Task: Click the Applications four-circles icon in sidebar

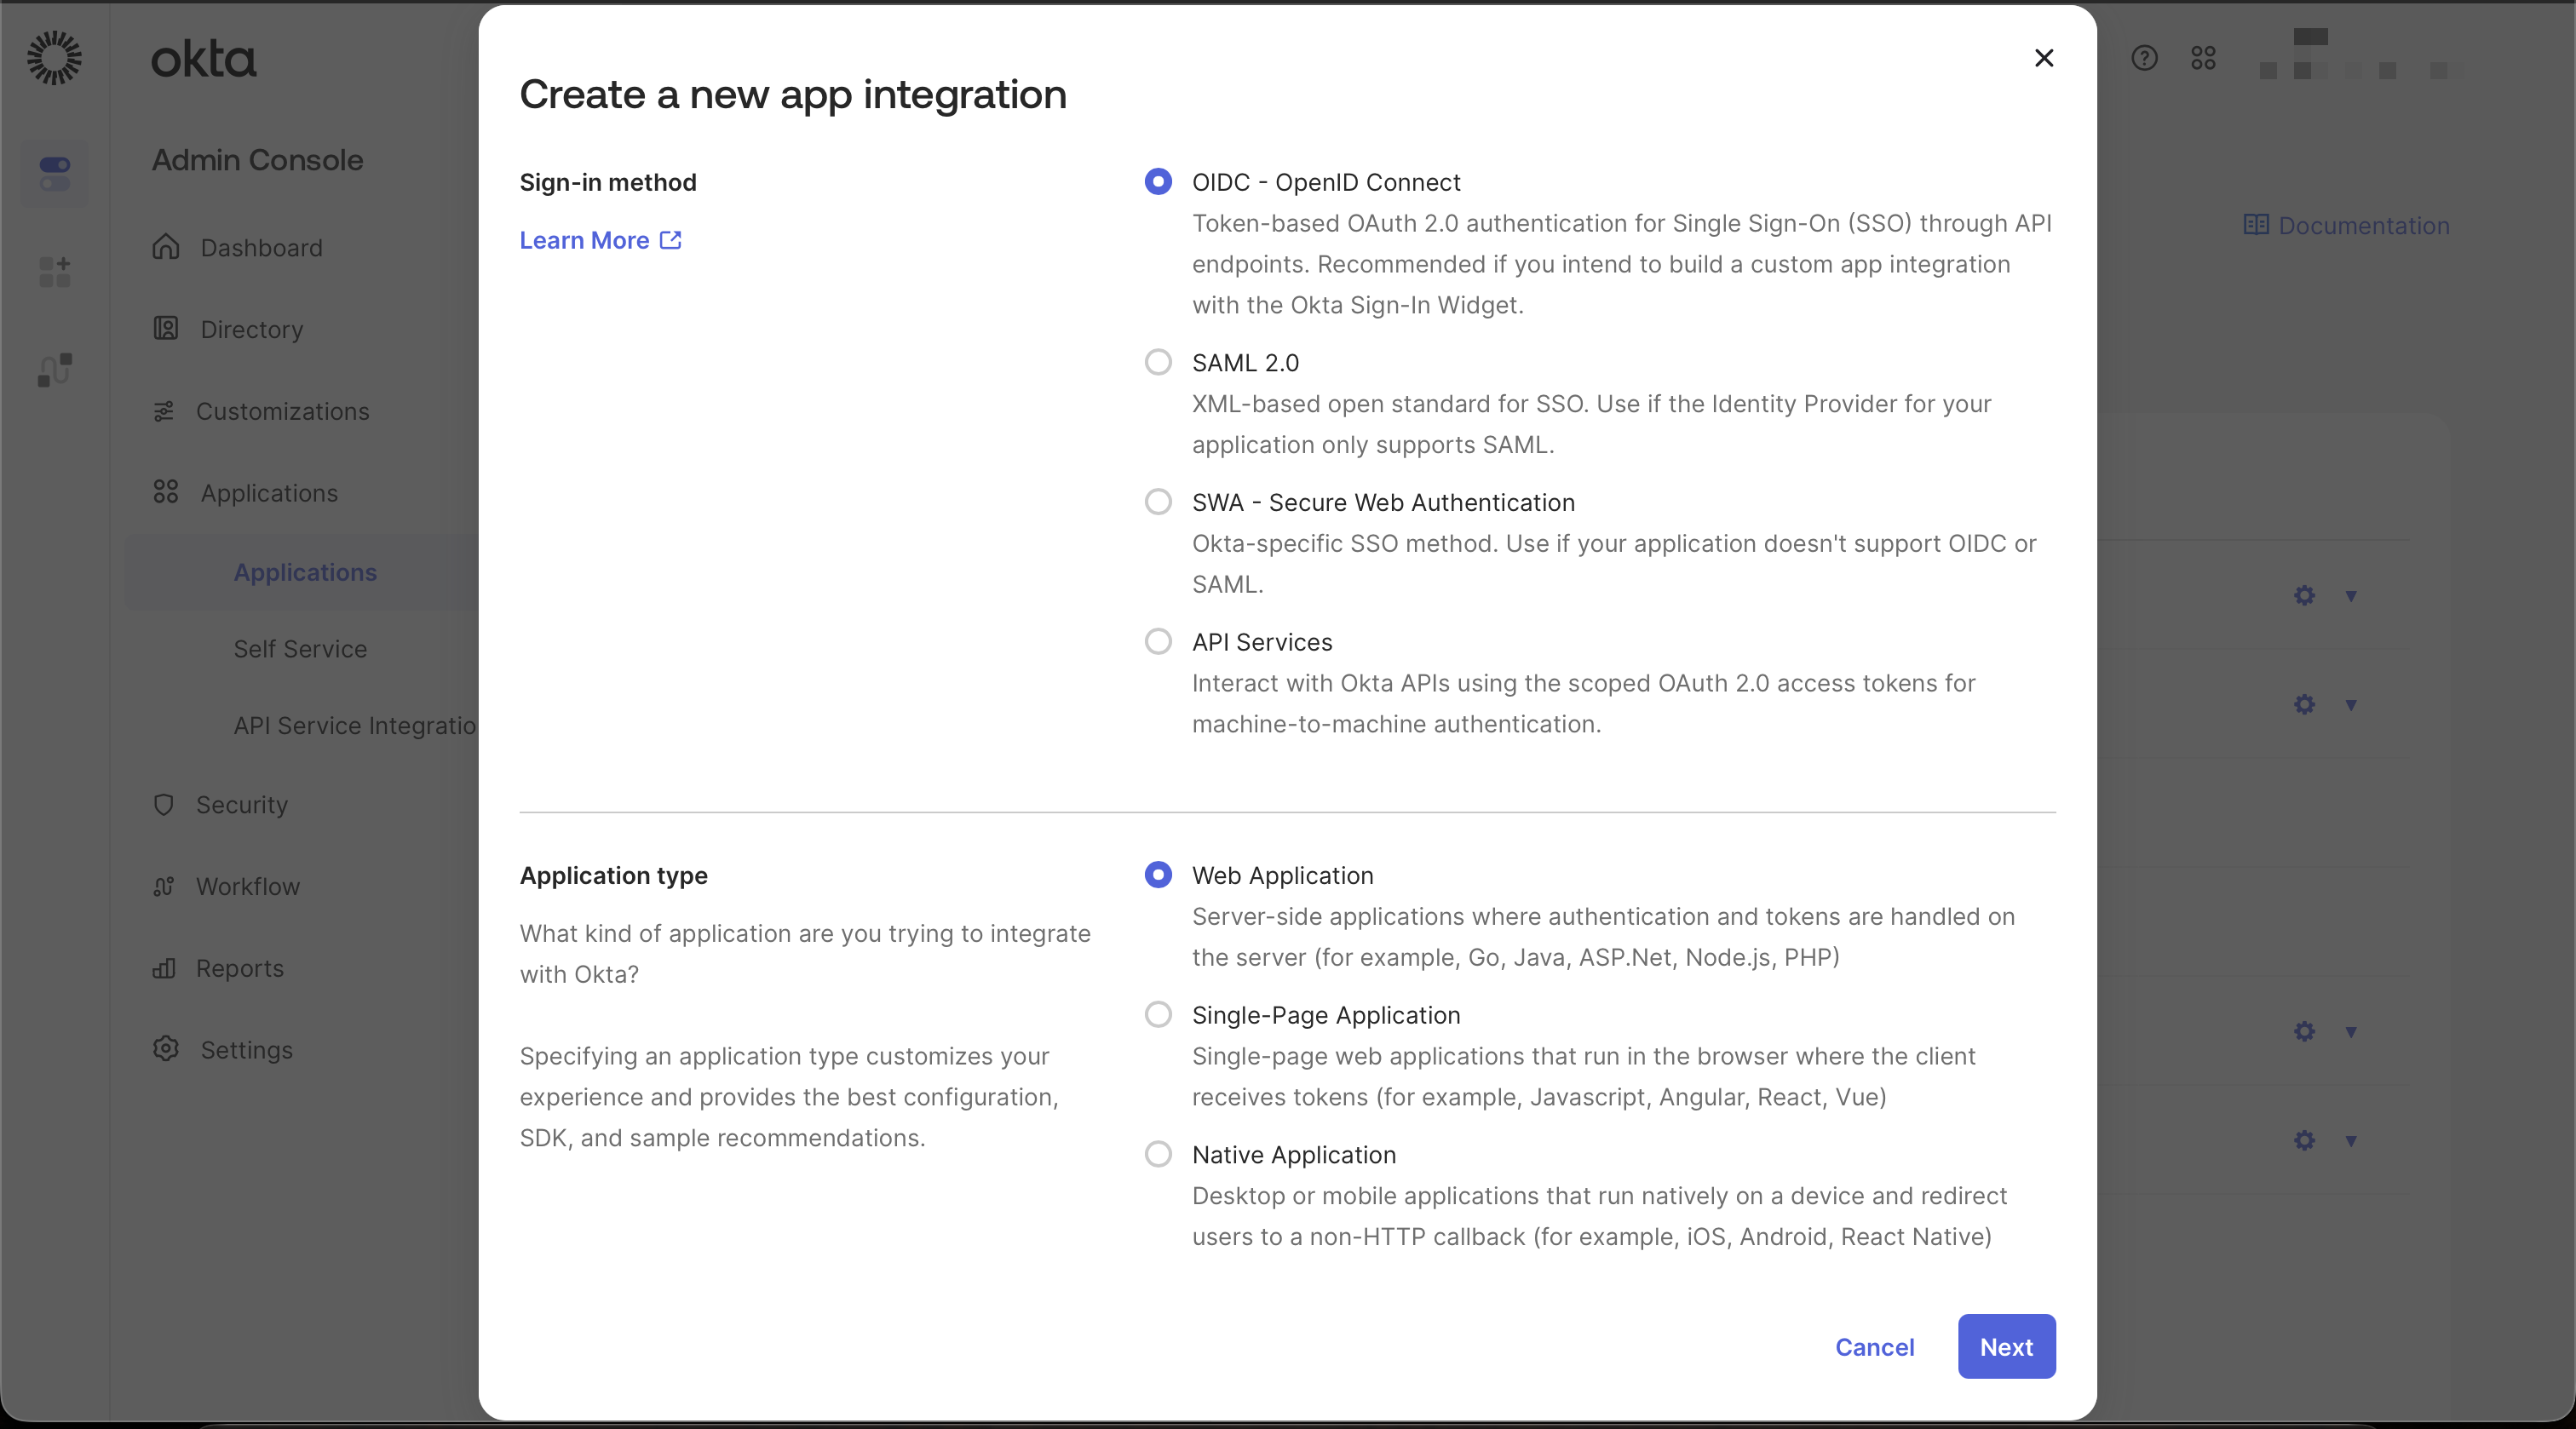Action: (x=166, y=492)
